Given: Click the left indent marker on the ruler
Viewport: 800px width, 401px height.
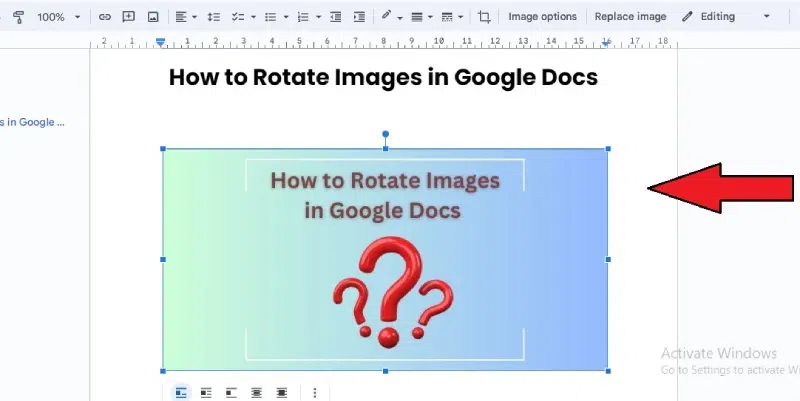Looking at the screenshot, I should click(x=161, y=42).
